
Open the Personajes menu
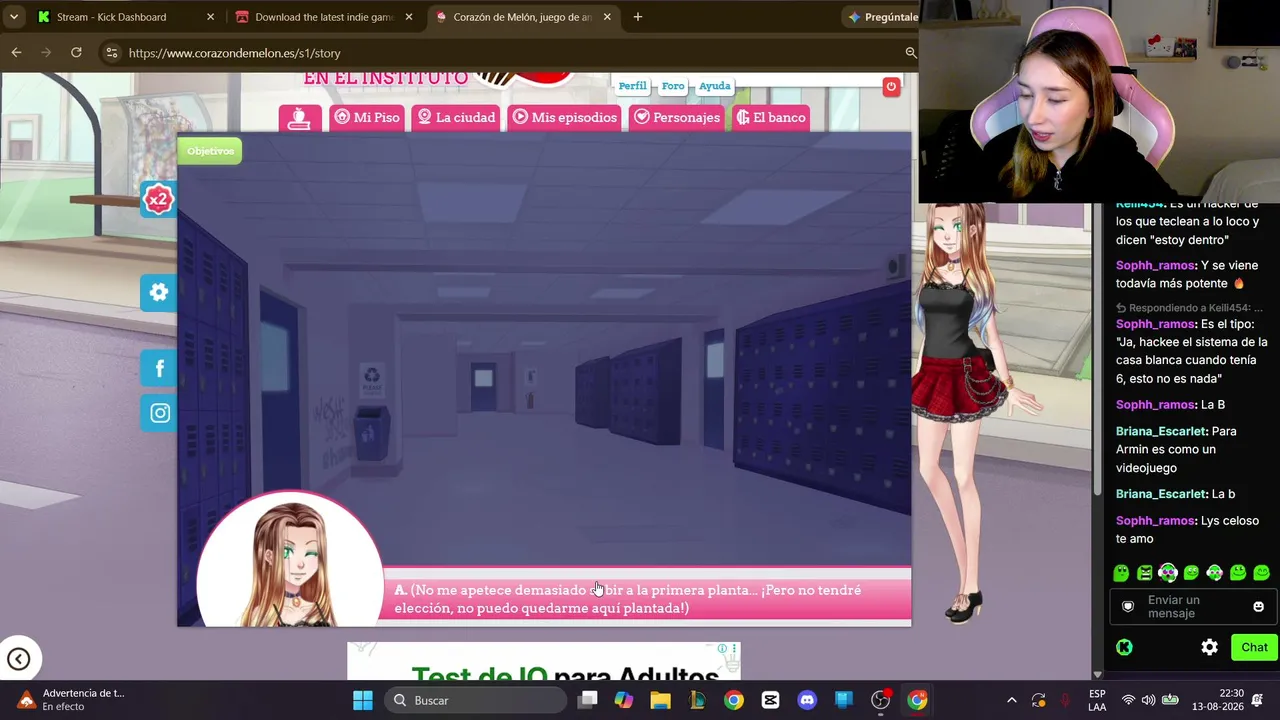[x=677, y=118]
